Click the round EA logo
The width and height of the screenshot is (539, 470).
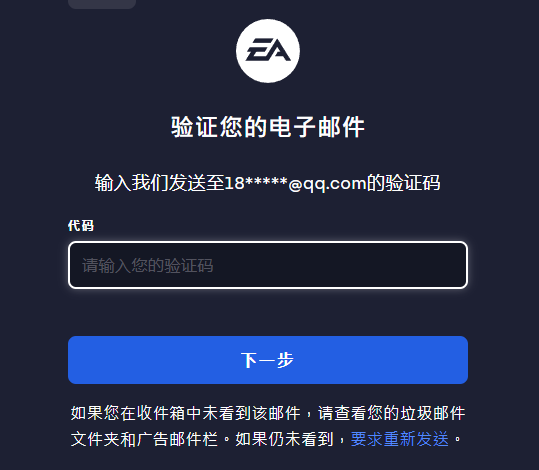[x=268, y=51]
